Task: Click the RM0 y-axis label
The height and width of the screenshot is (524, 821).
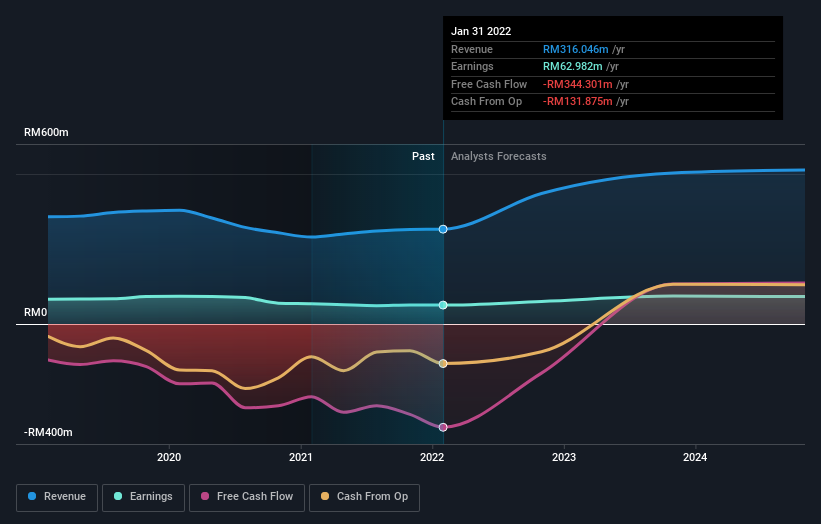Action: tap(36, 313)
